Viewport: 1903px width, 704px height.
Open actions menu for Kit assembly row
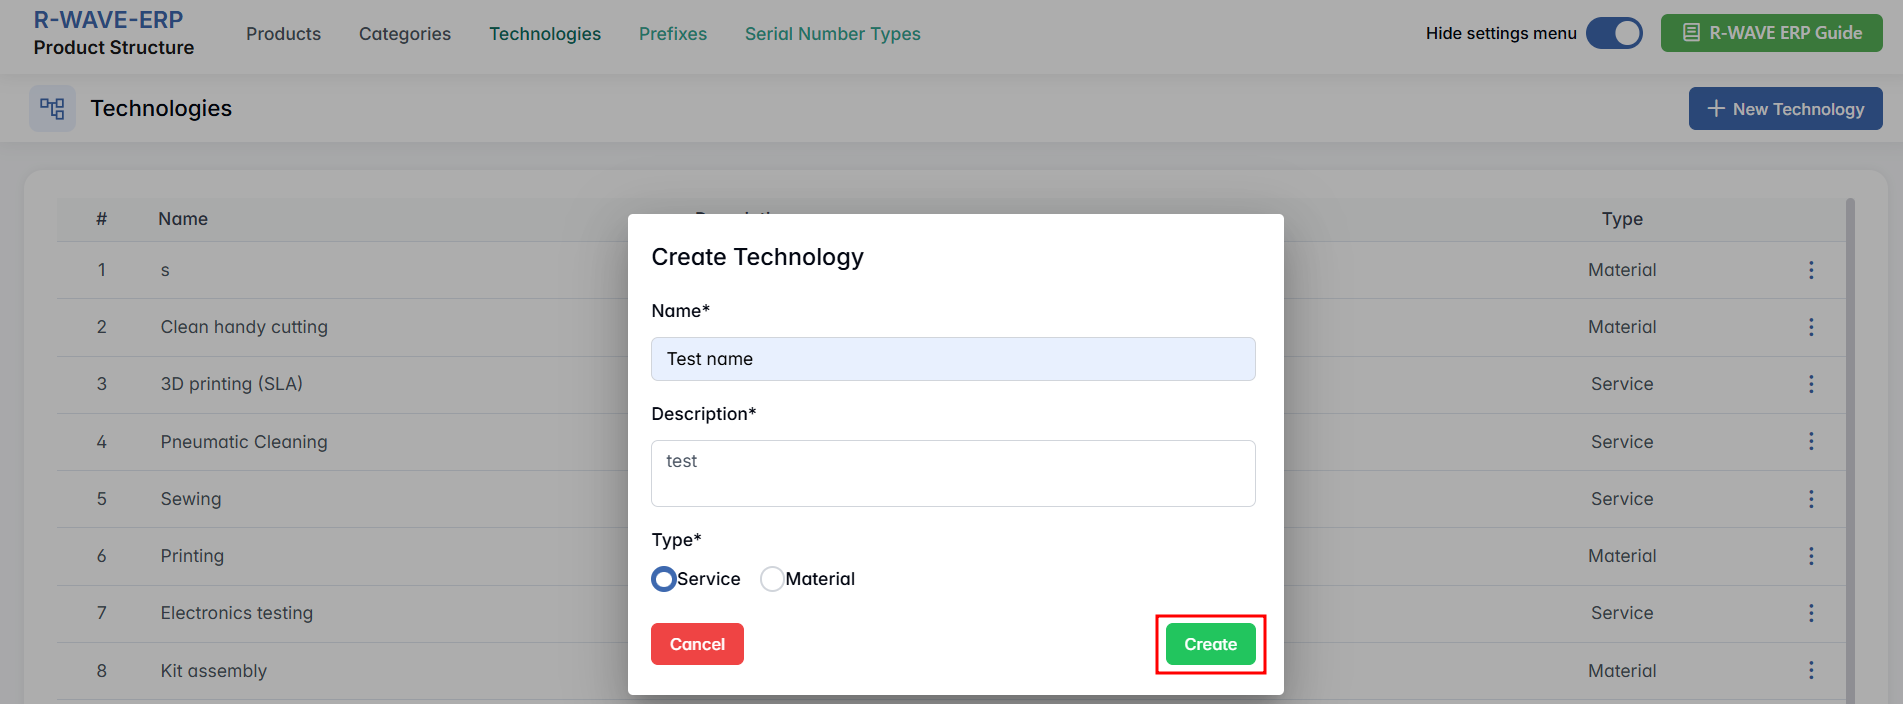coord(1810,671)
